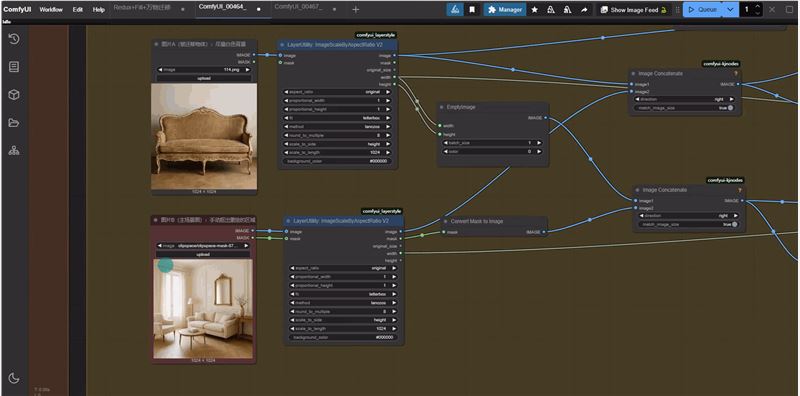Screen dimensions: 800x396
Task: Collapse the lower Image Concatenate node dot
Action: (x=638, y=190)
